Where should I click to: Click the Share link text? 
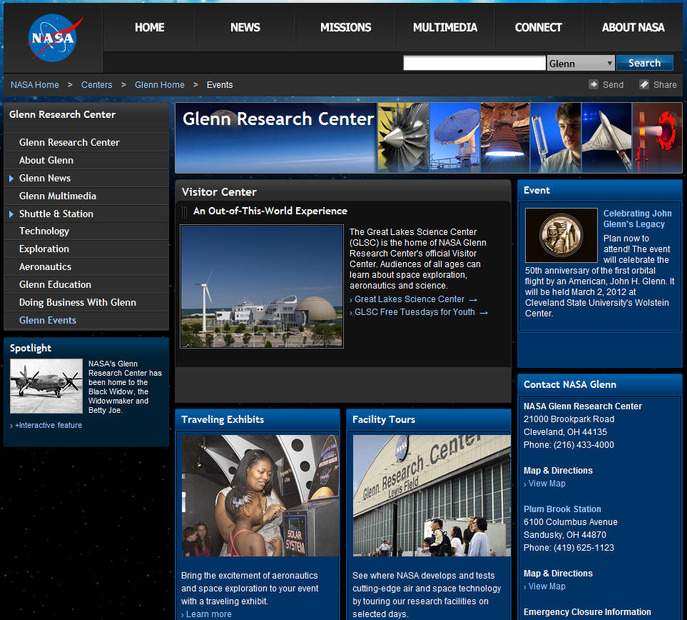665,85
